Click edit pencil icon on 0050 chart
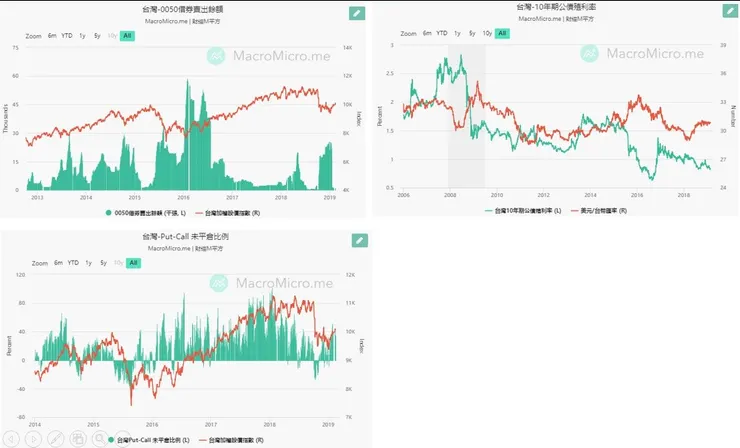The height and width of the screenshot is (448, 740). click(357, 13)
